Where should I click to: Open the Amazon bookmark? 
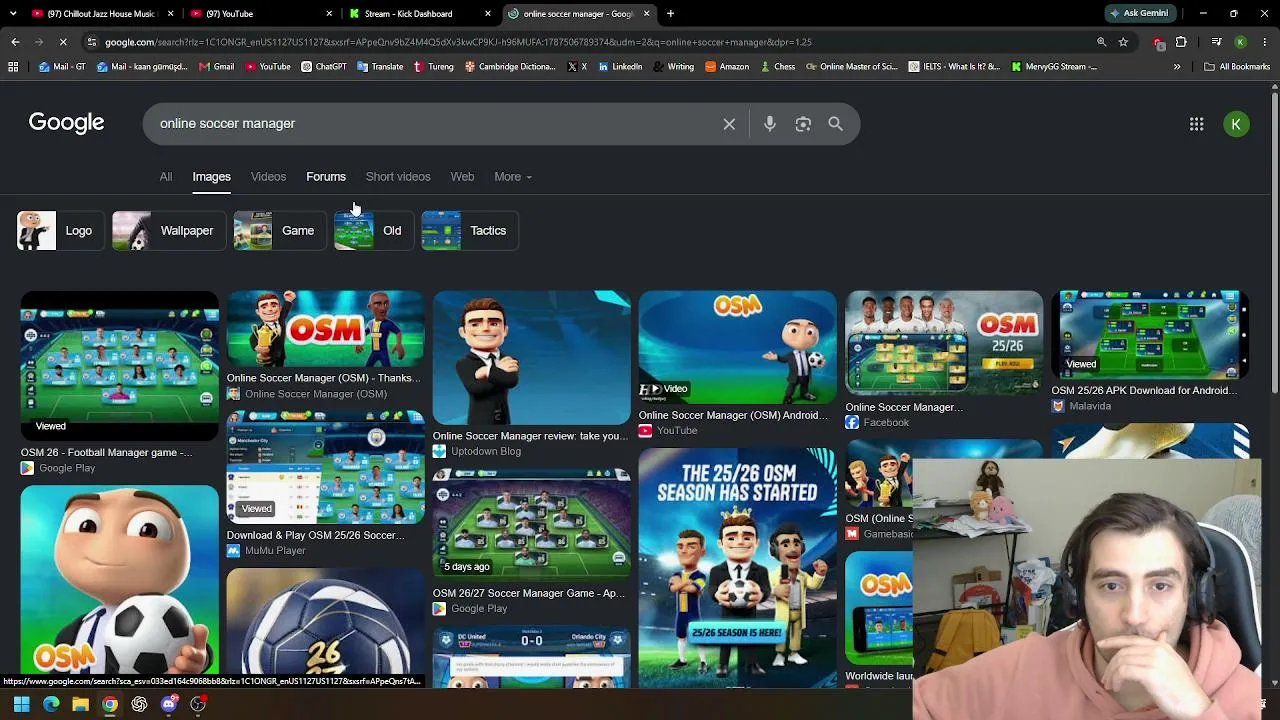[727, 67]
